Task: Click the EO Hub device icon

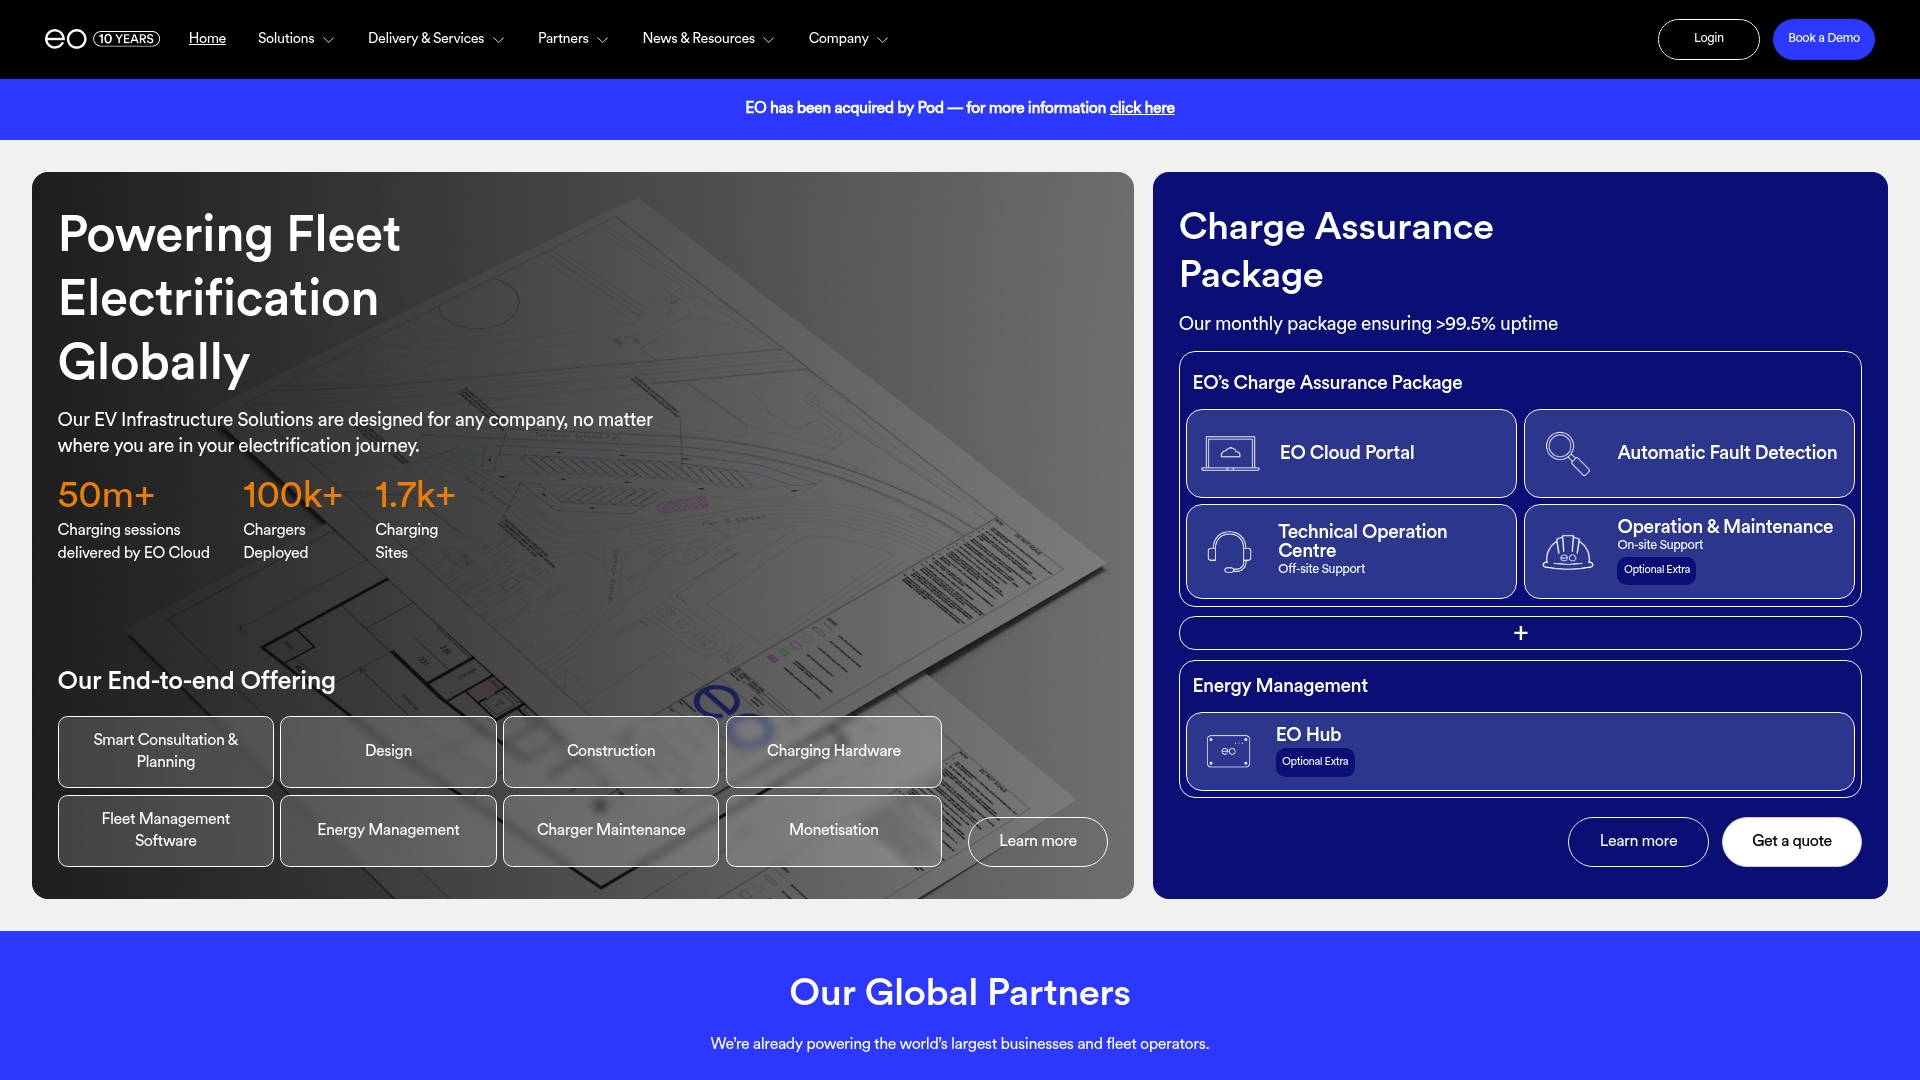Action: (x=1228, y=751)
